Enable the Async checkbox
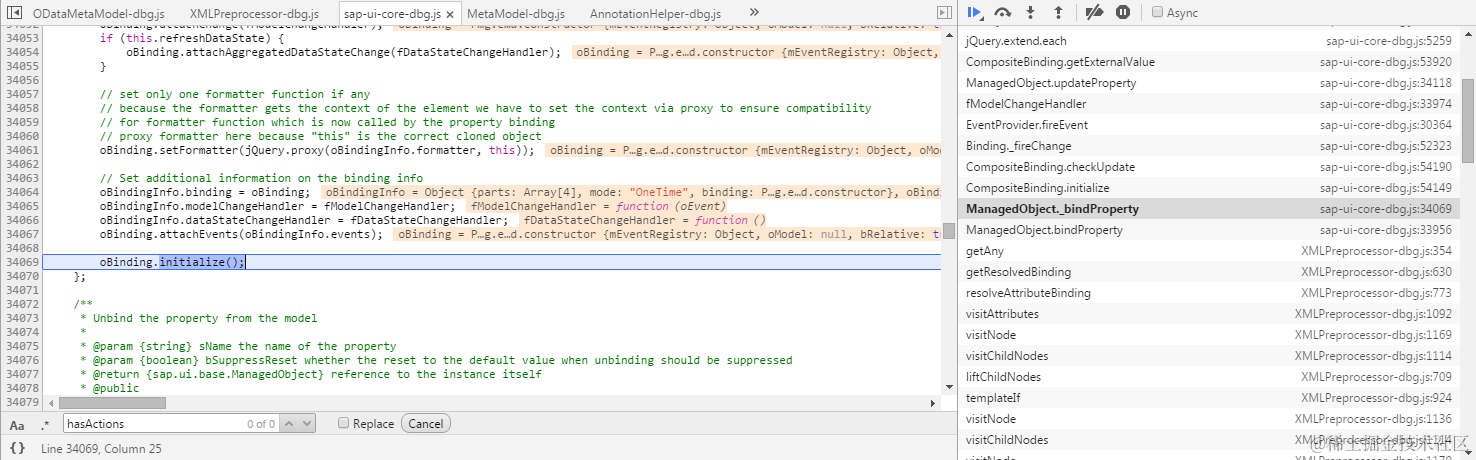 pyautogui.click(x=1157, y=13)
